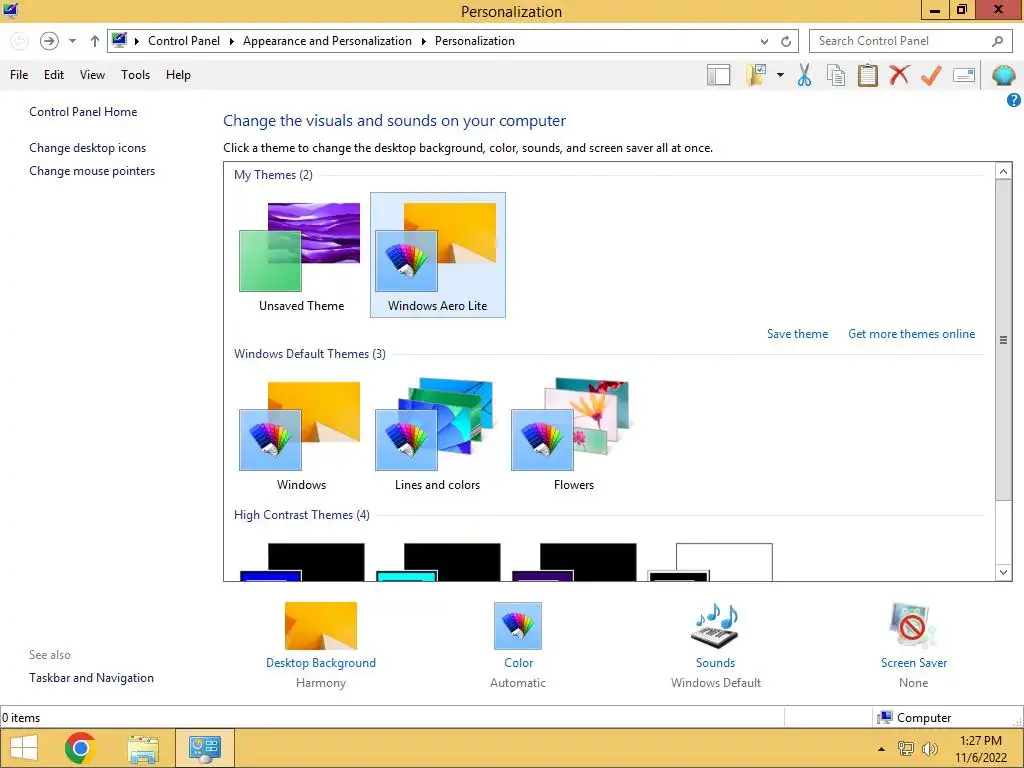This screenshot has width=1024, height=768.
Task: Open the File menu
Action: click(19, 75)
